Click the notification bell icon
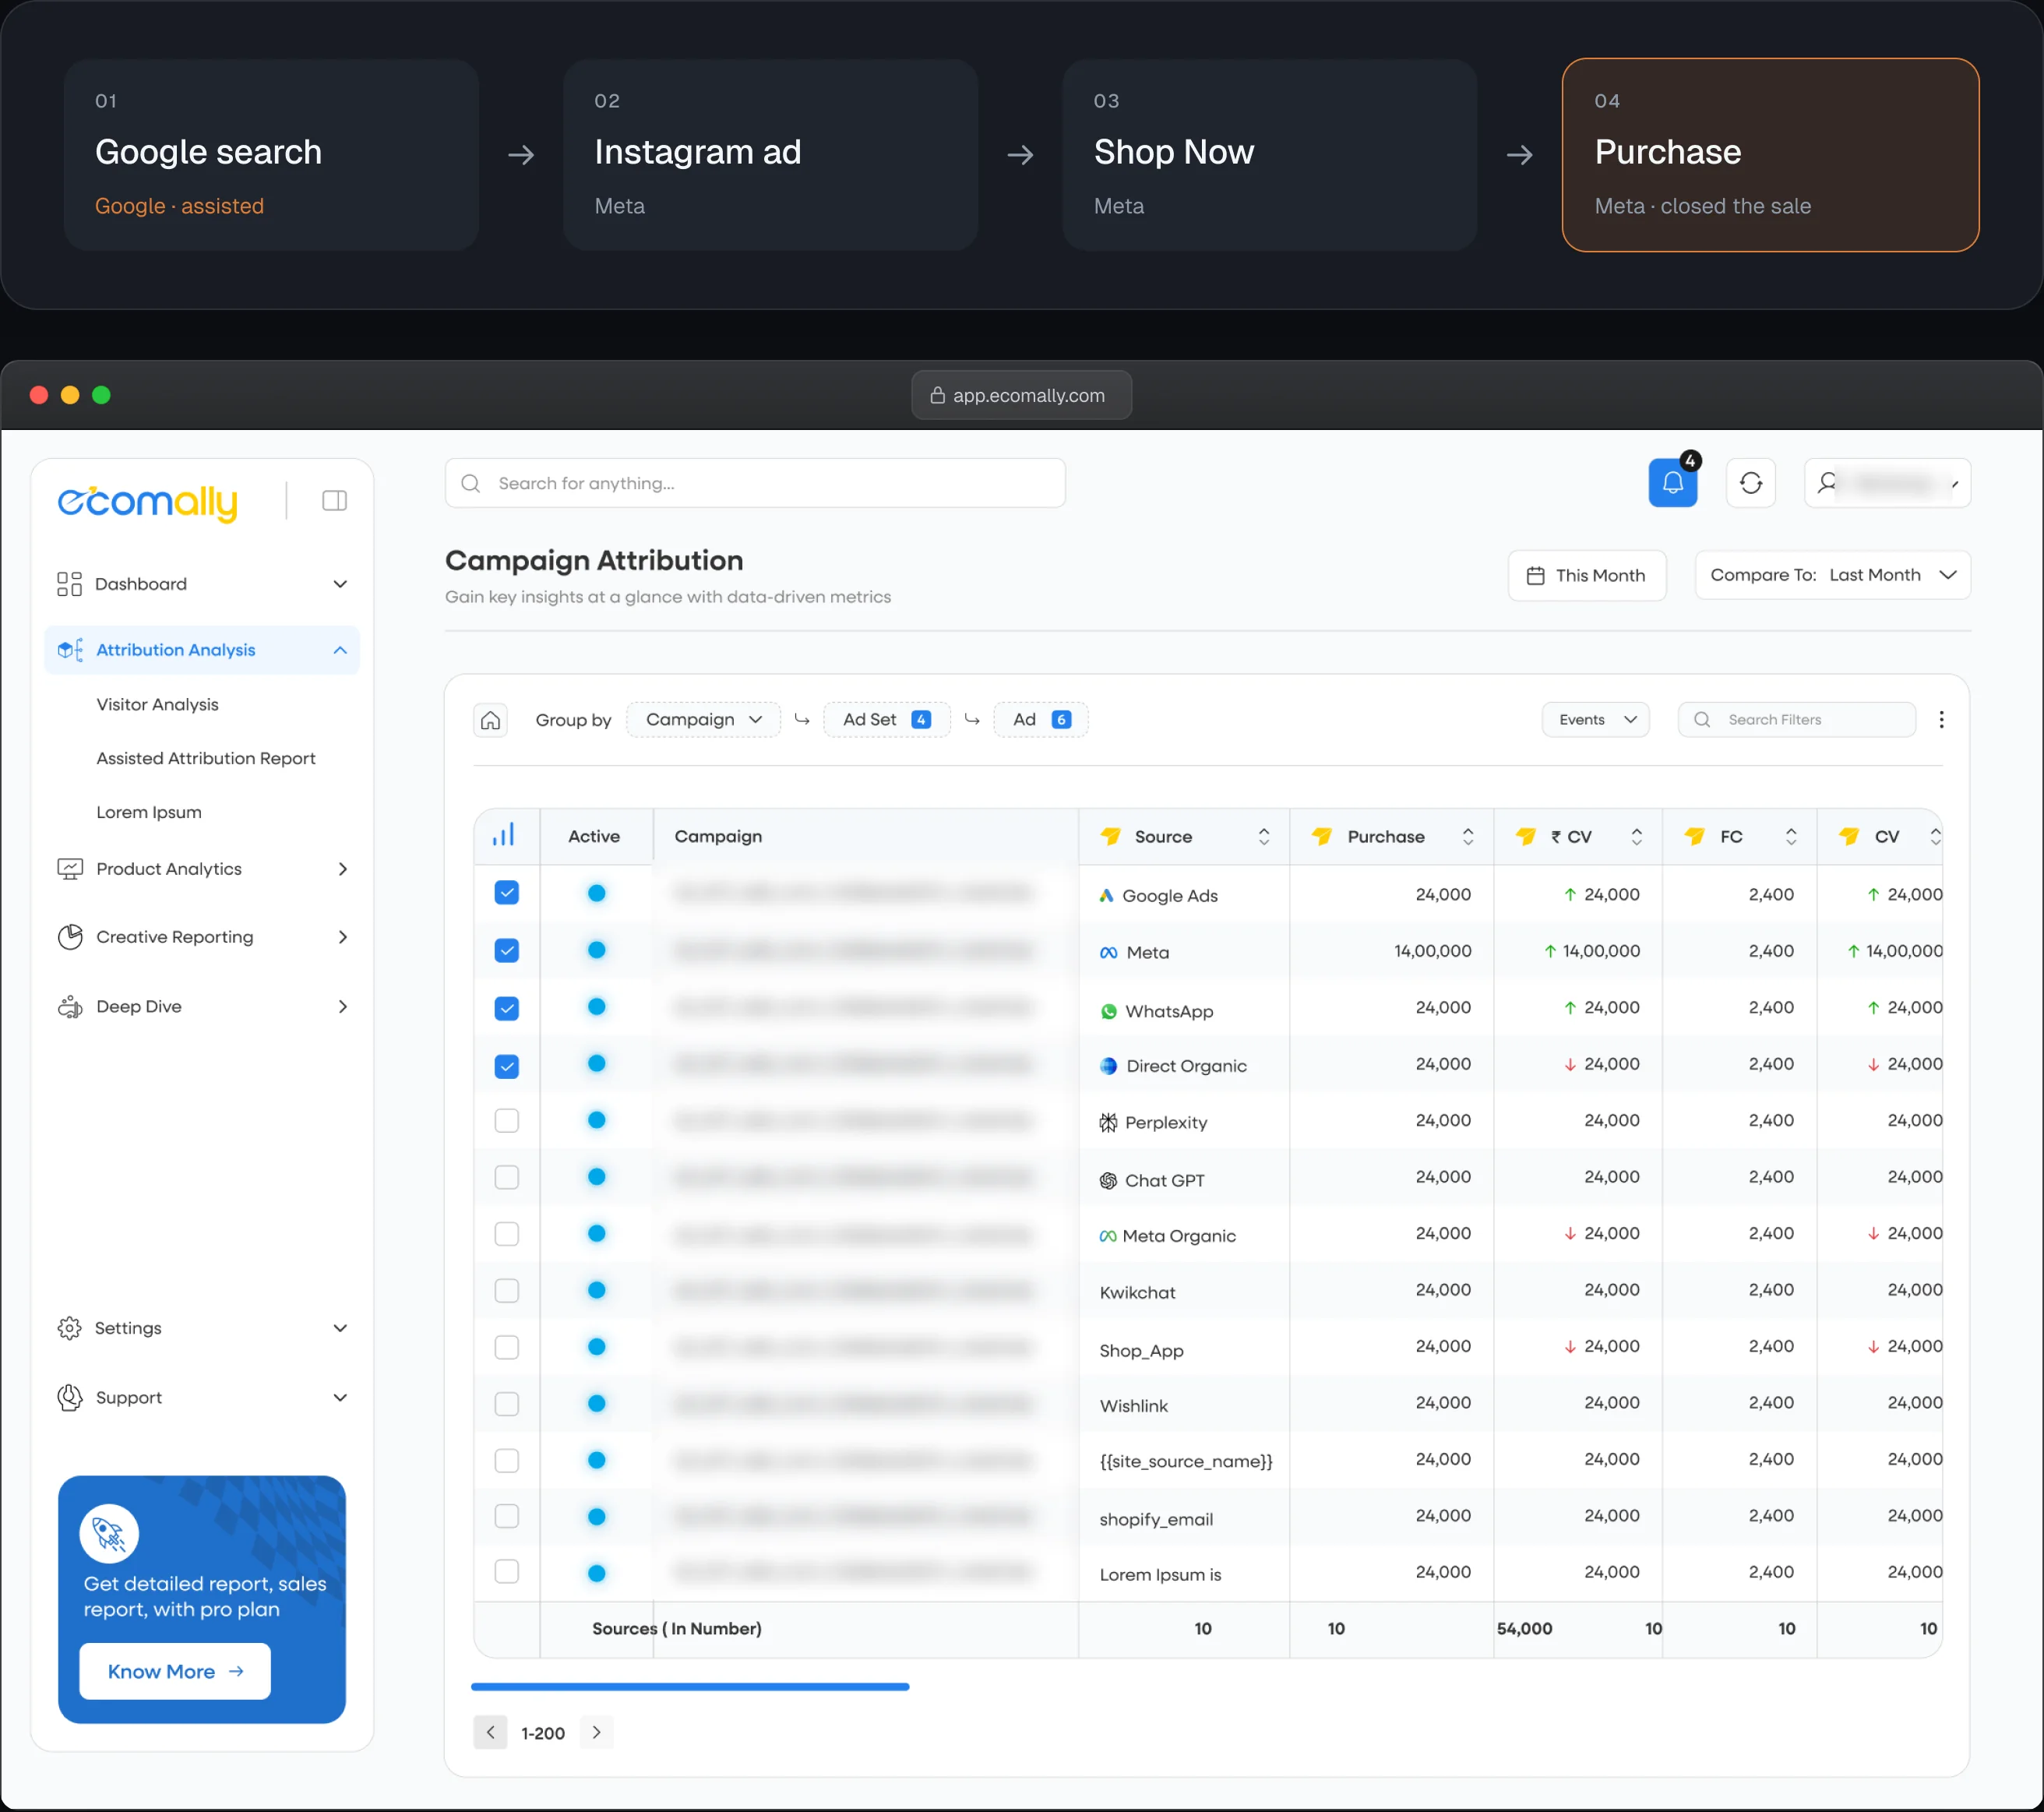Image resolution: width=2044 pixels, height=1812 pixels. (x=1672, y=483)
